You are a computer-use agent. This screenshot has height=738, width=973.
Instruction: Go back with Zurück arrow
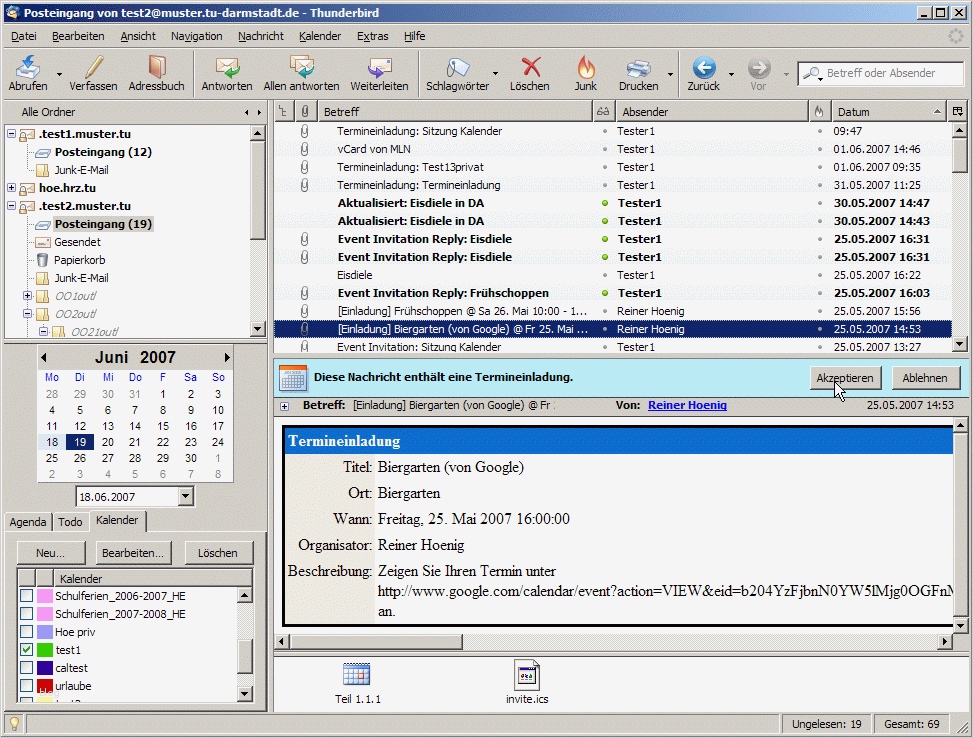[x=704, y=73]
